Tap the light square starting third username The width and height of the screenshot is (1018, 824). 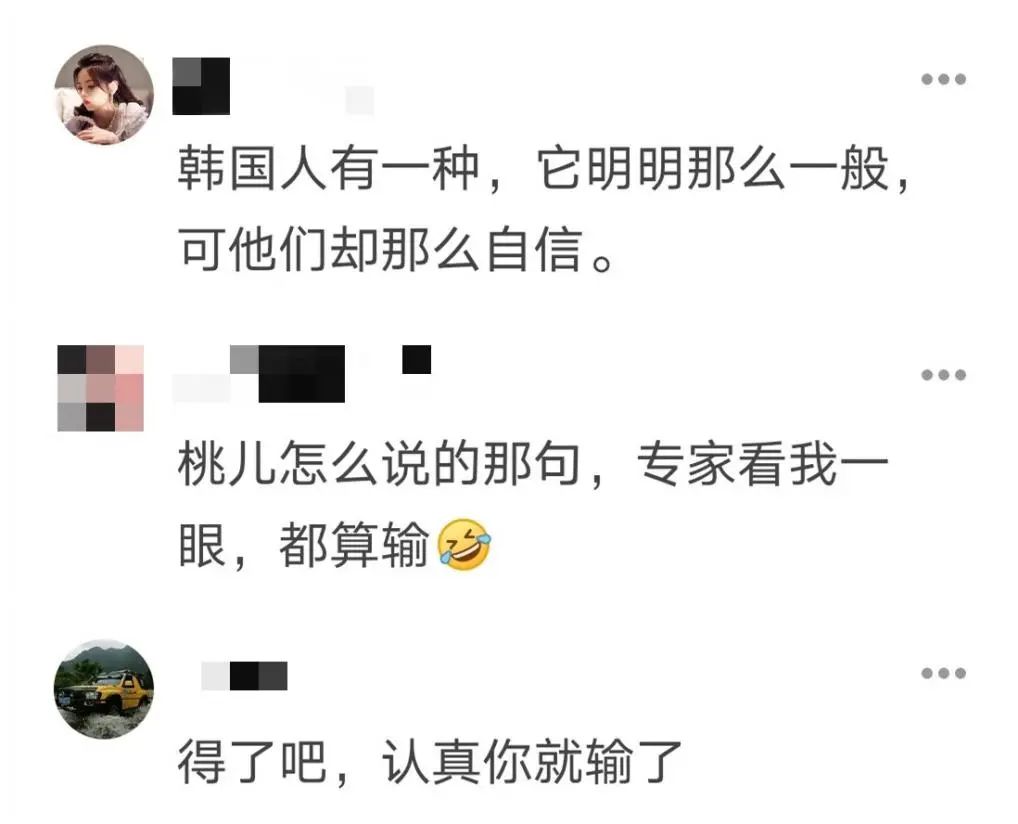point(216,676)
